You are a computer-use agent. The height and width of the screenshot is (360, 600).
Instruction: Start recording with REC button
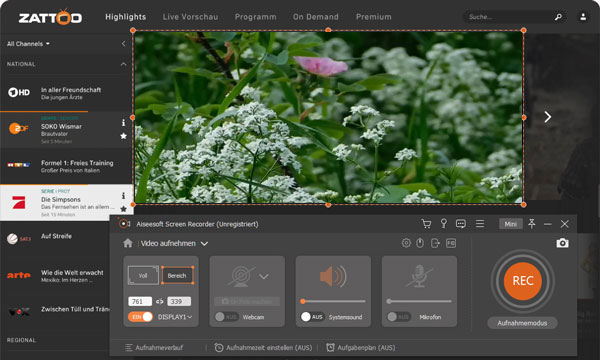tap(523, 281)
